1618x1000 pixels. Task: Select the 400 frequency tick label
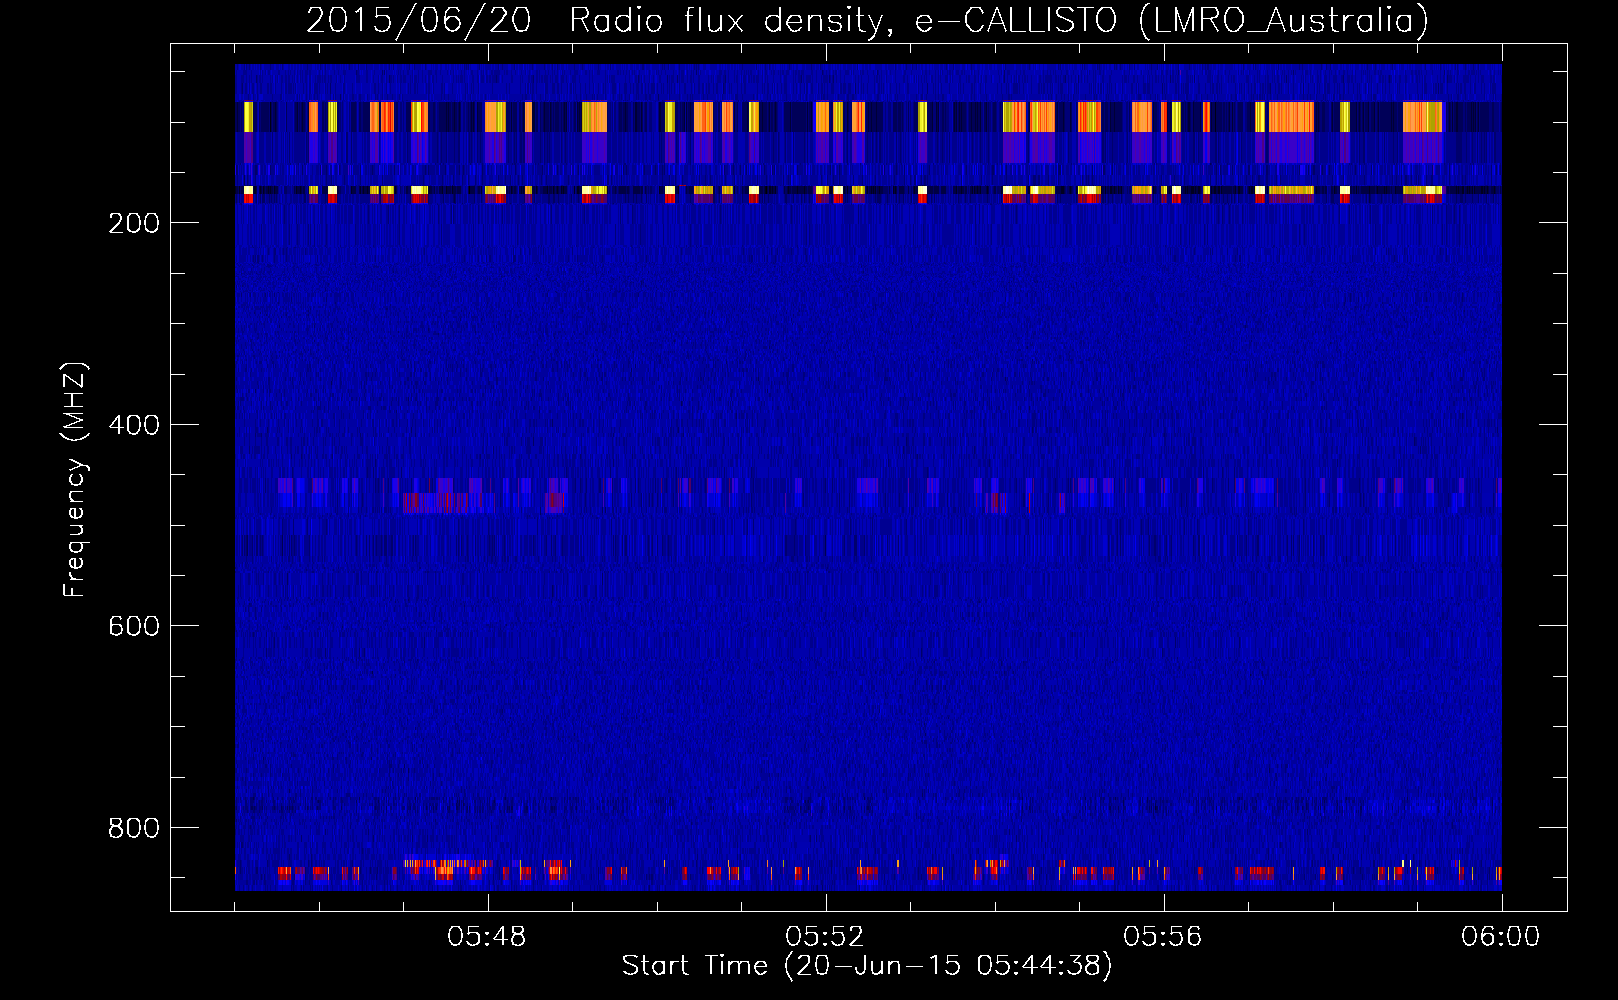134,425
